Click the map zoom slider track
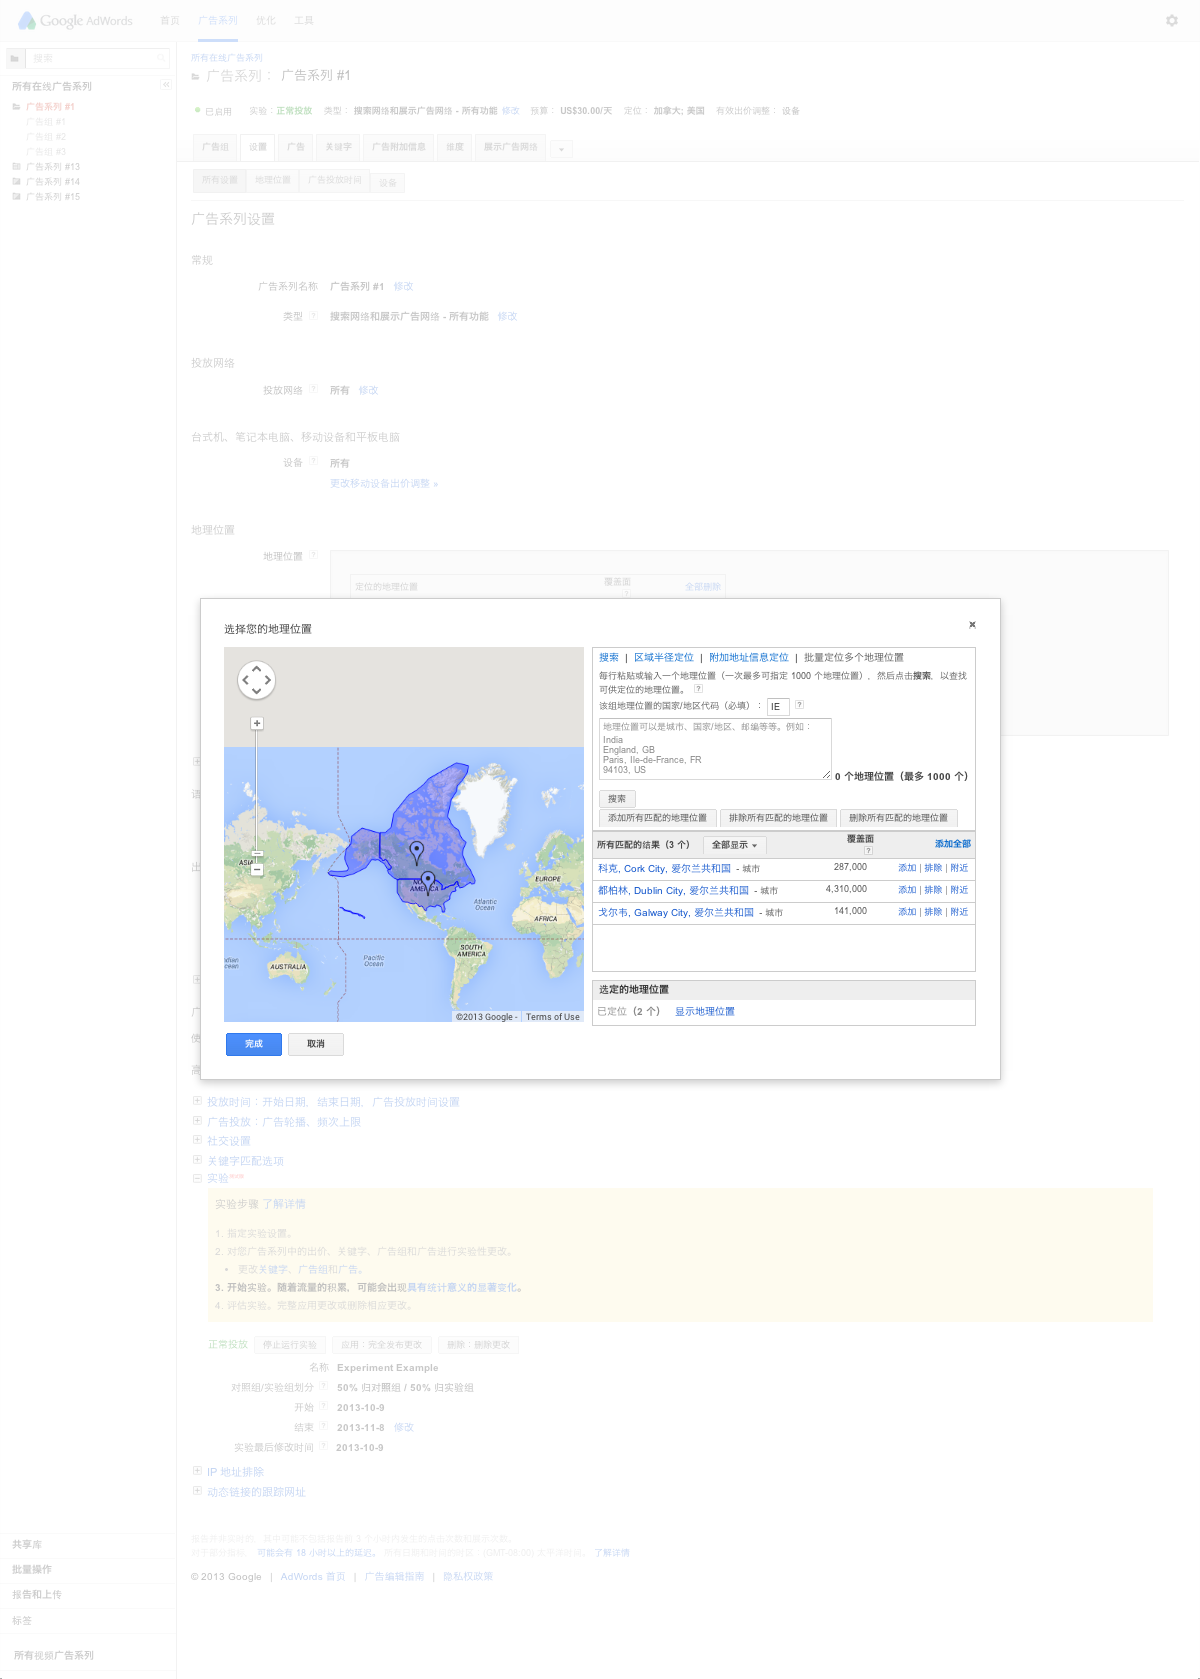Image resolution: width=1200 pixels, height=1679 pixels. [x=257, y=790]
